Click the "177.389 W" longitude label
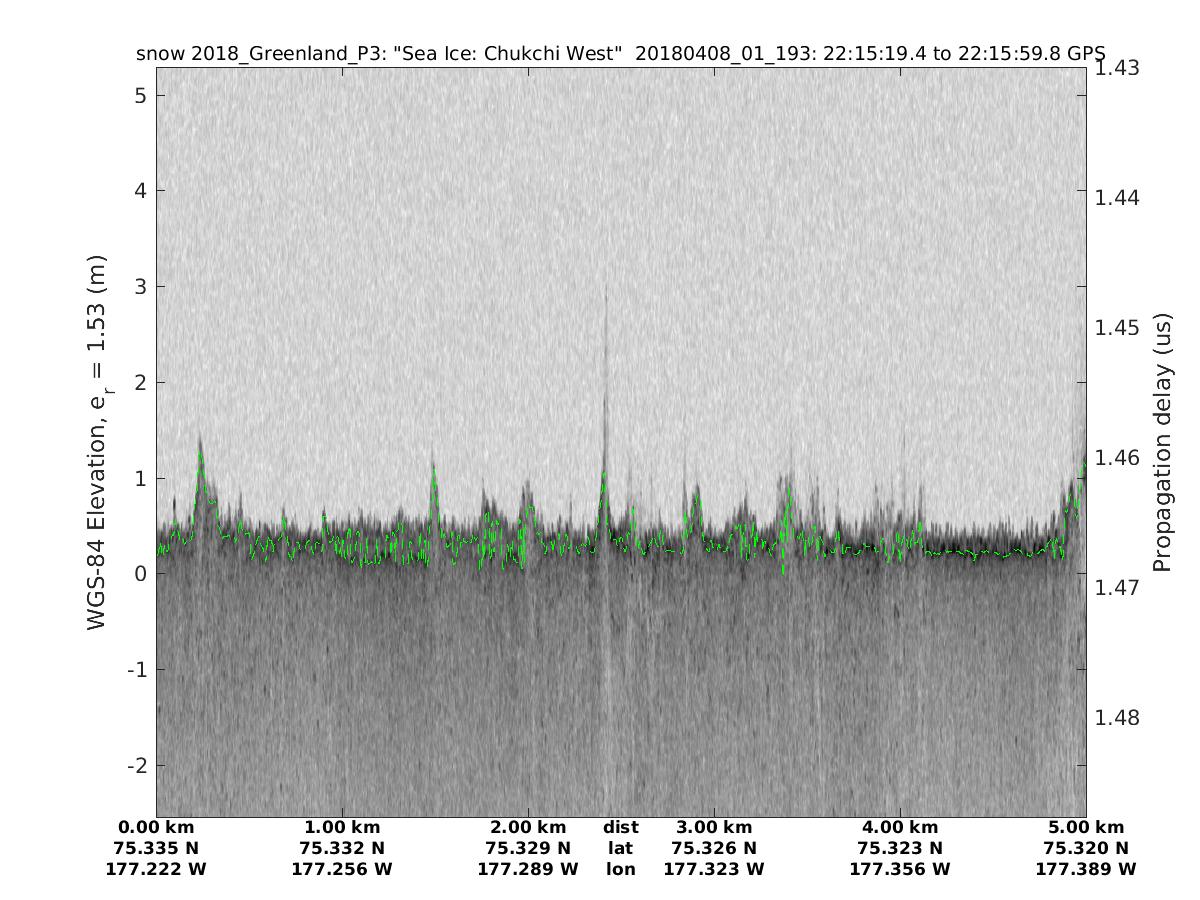Screen dimensions: 1200x900 tap(1086, 869)
